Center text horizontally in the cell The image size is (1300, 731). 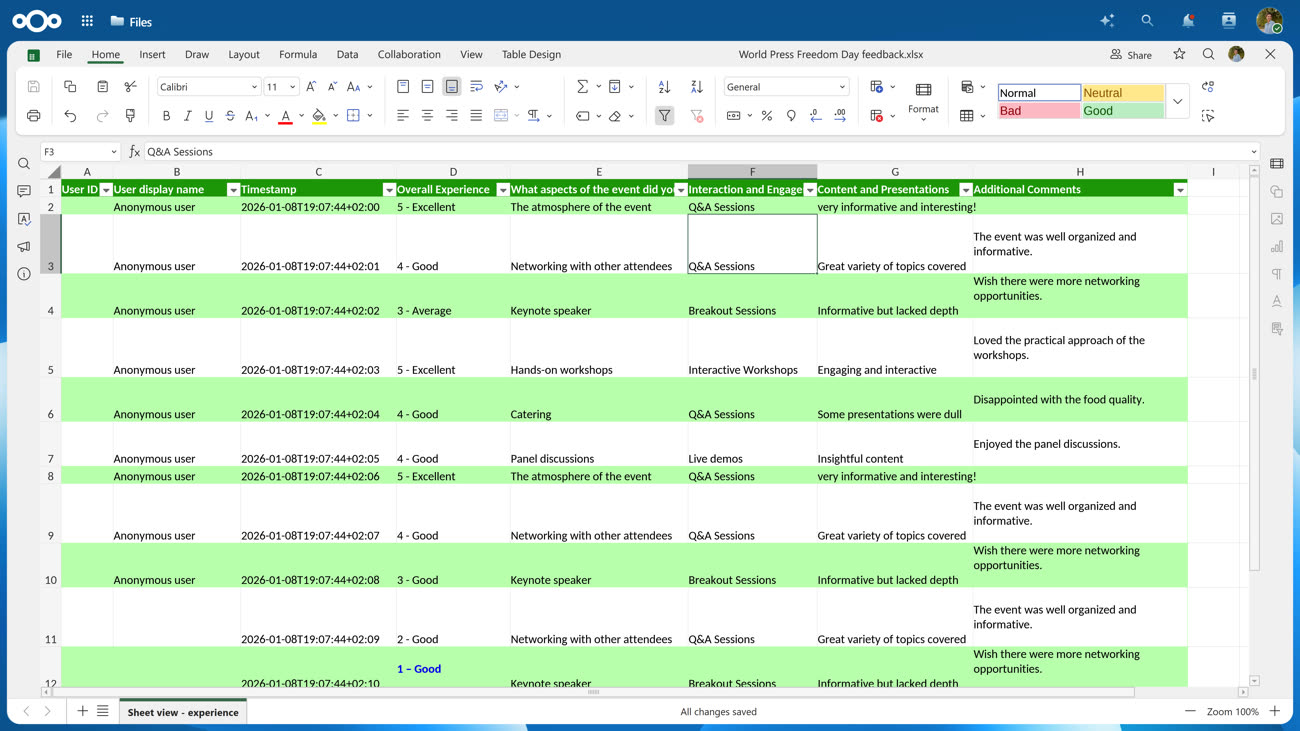click(427, 116)
